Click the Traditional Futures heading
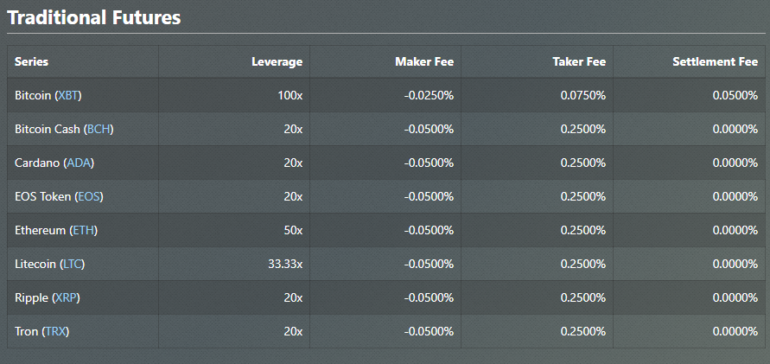This screenshot has height=364, width=770. coord(94,18)
